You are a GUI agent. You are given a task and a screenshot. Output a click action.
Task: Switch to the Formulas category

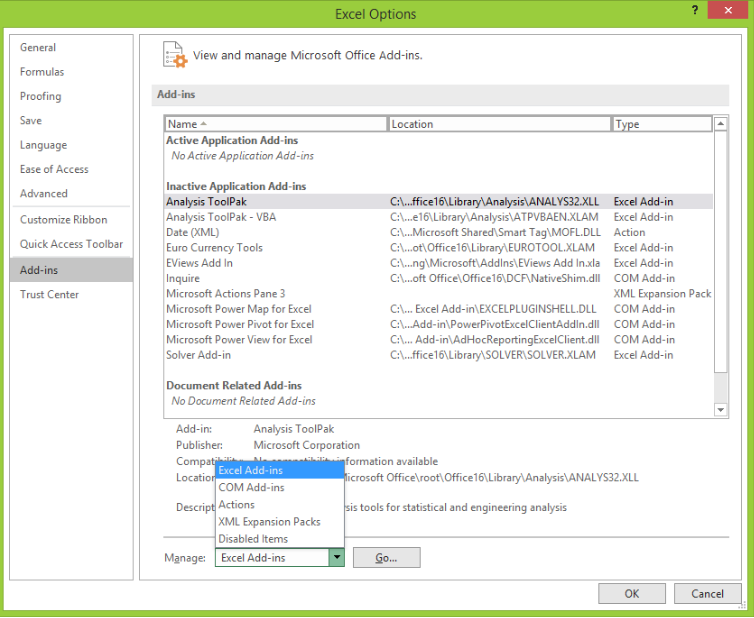click(x=71, y=72)
